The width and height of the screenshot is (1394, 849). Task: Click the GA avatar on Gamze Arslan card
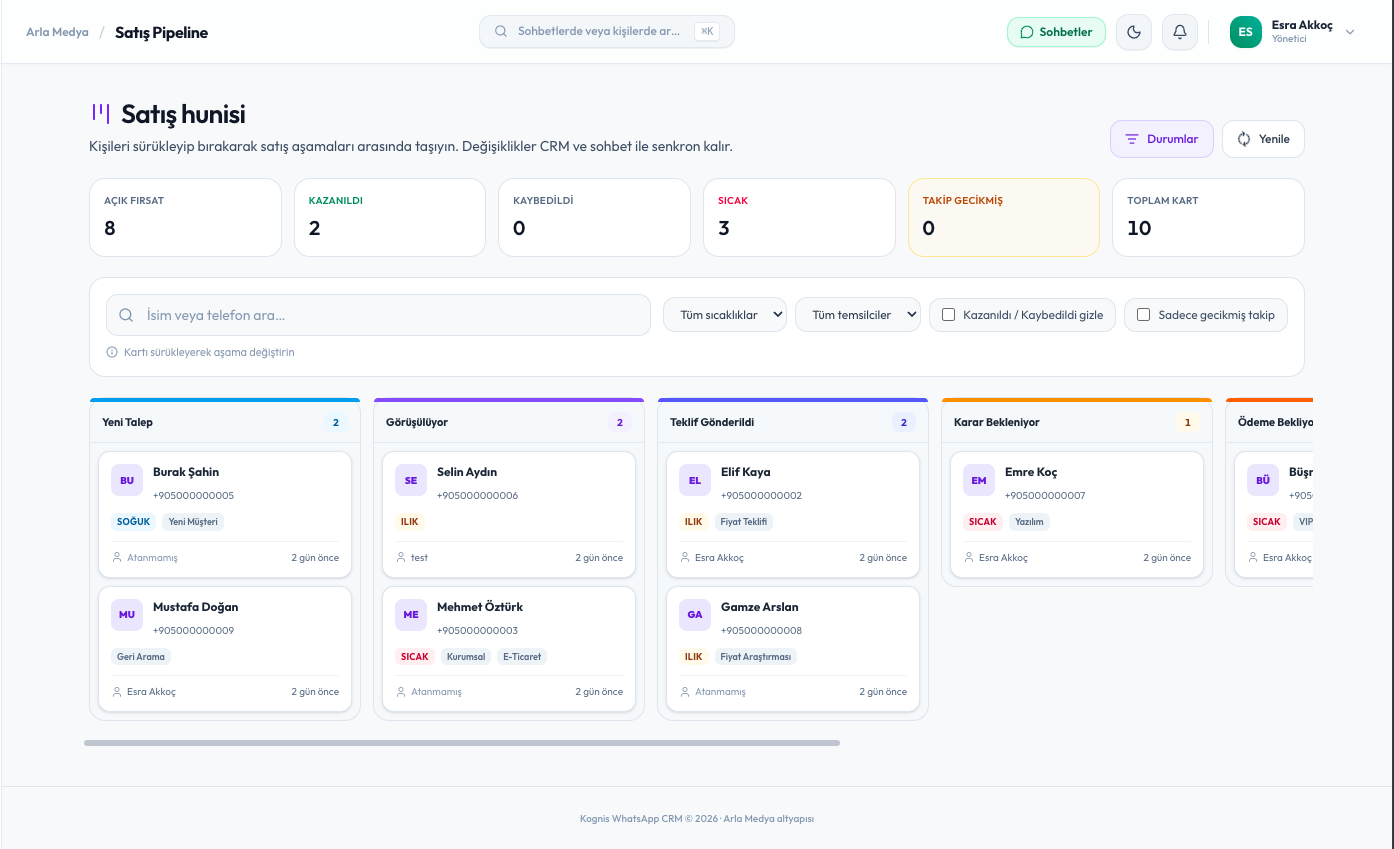[695, 615]
